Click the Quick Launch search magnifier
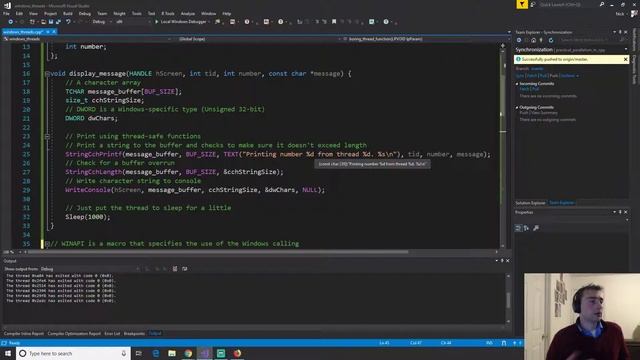Viewport: 640px width, 360px height. 602,4
